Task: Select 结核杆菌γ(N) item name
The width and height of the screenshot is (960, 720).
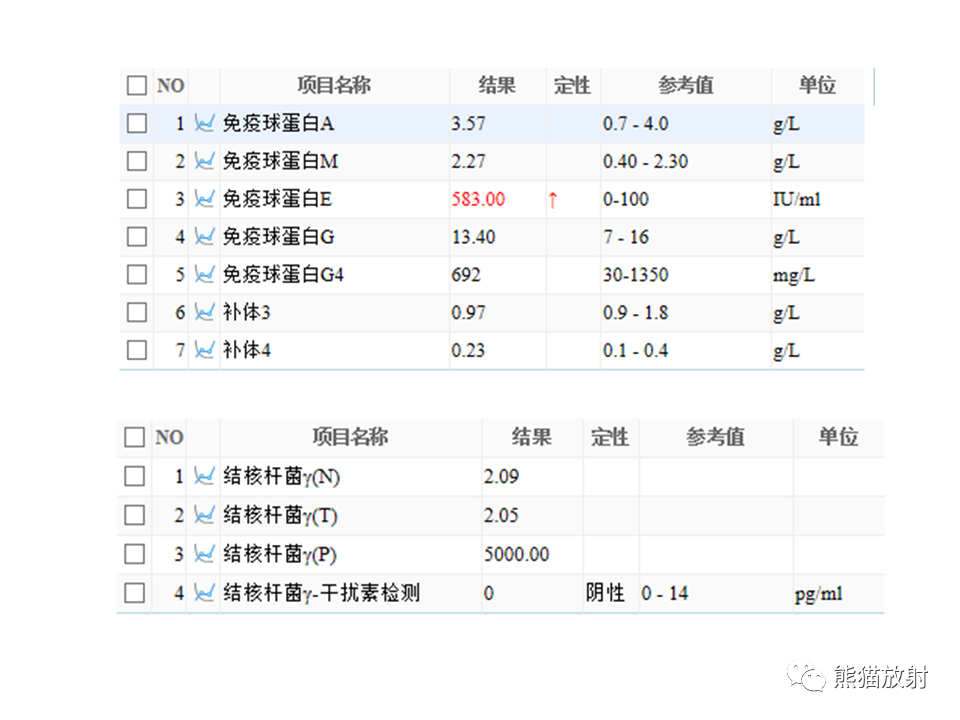Action: click(282, 476)
